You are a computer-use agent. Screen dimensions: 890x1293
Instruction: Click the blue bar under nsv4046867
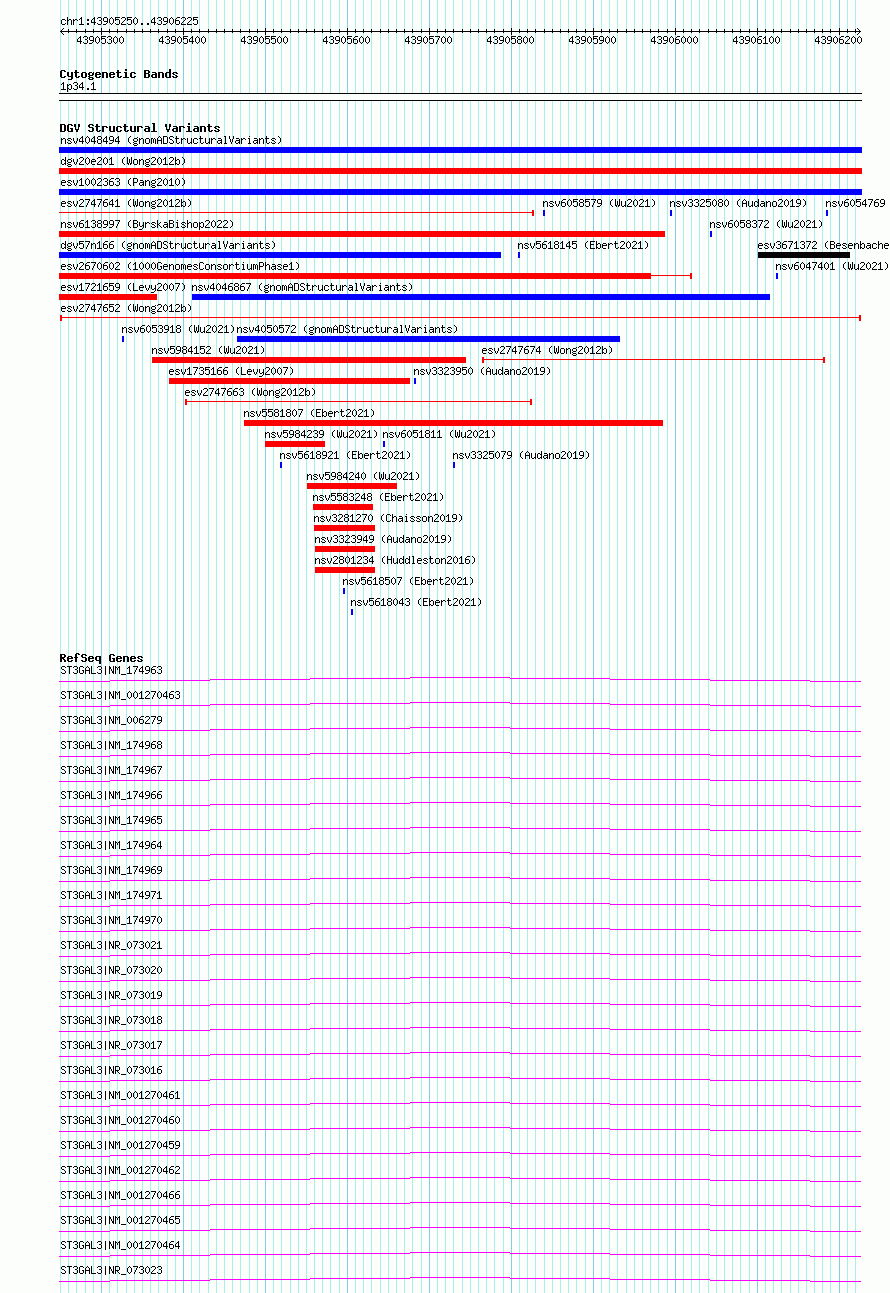(481, 297)
